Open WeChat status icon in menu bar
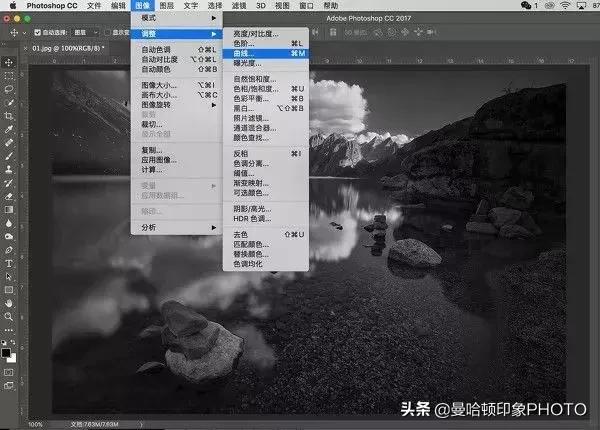The image size is (600, 430). coord(526,5)
